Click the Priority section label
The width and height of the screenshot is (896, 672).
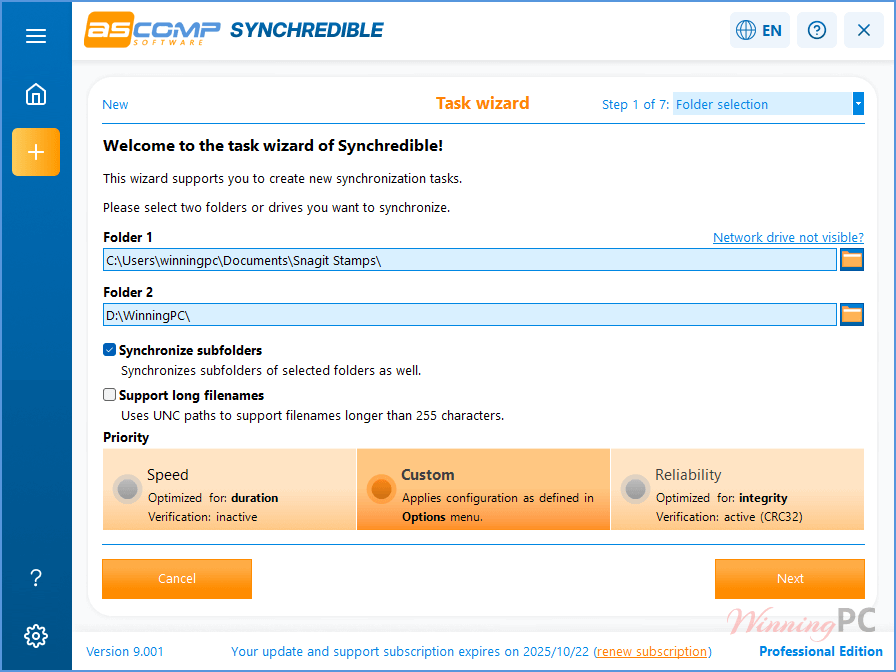(126, 438)
